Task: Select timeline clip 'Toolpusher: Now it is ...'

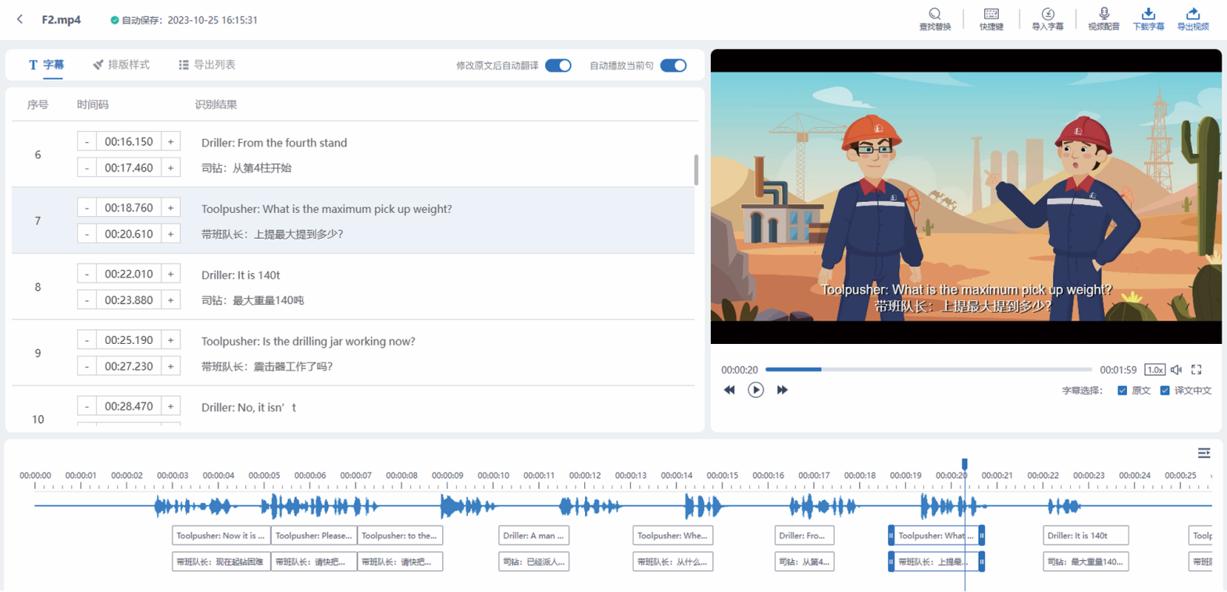Action: pyautogui.click(x=221, y=536)
